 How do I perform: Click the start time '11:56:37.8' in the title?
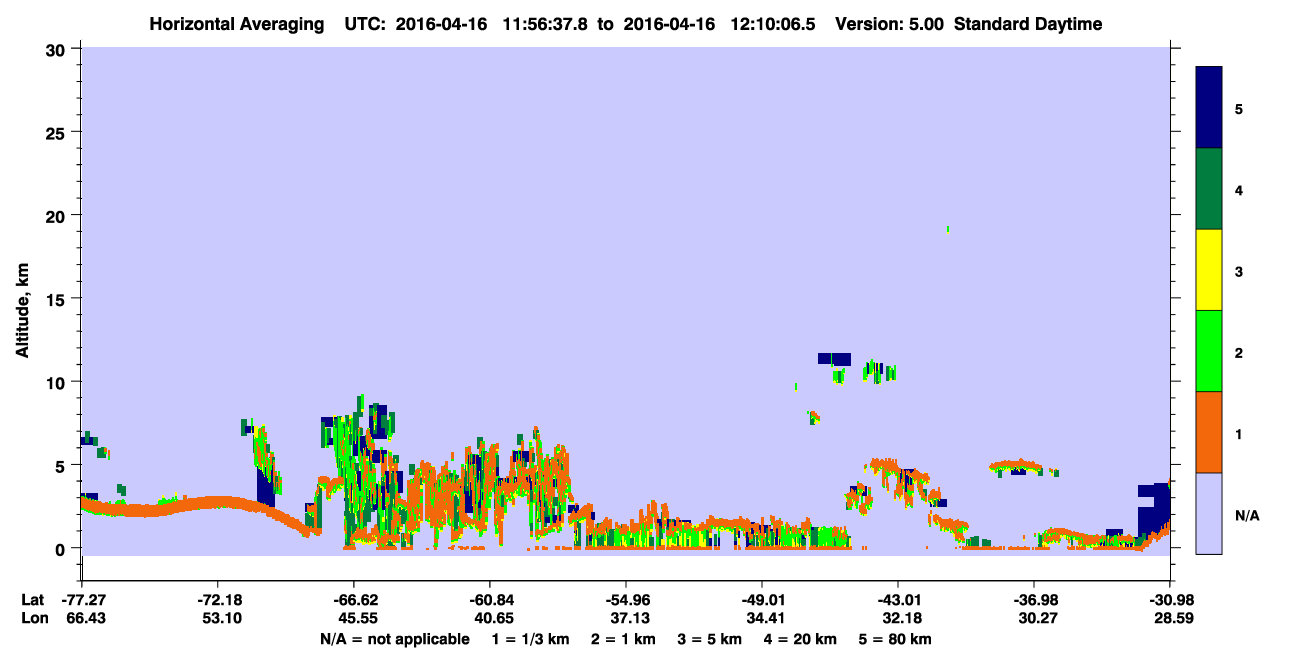547,24
